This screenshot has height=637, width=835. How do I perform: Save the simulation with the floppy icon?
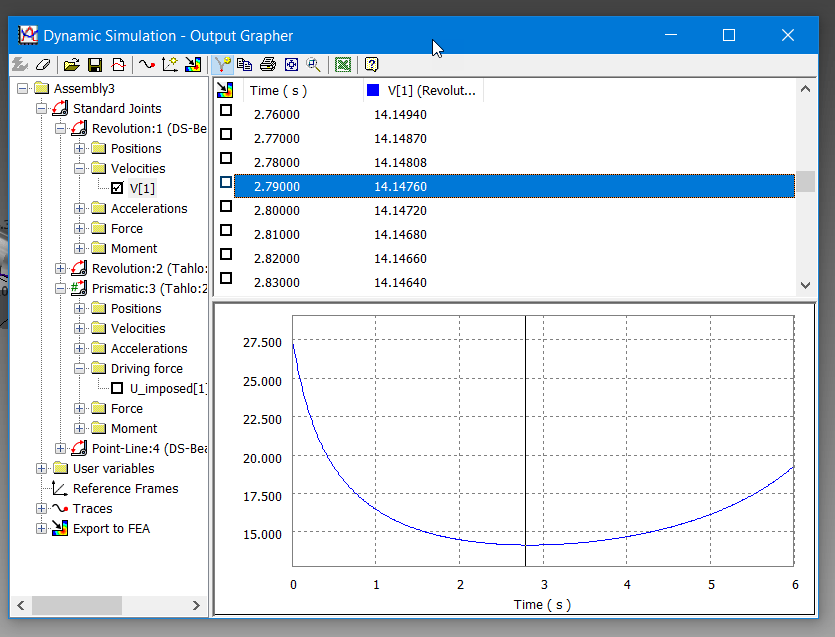(95, 64)
